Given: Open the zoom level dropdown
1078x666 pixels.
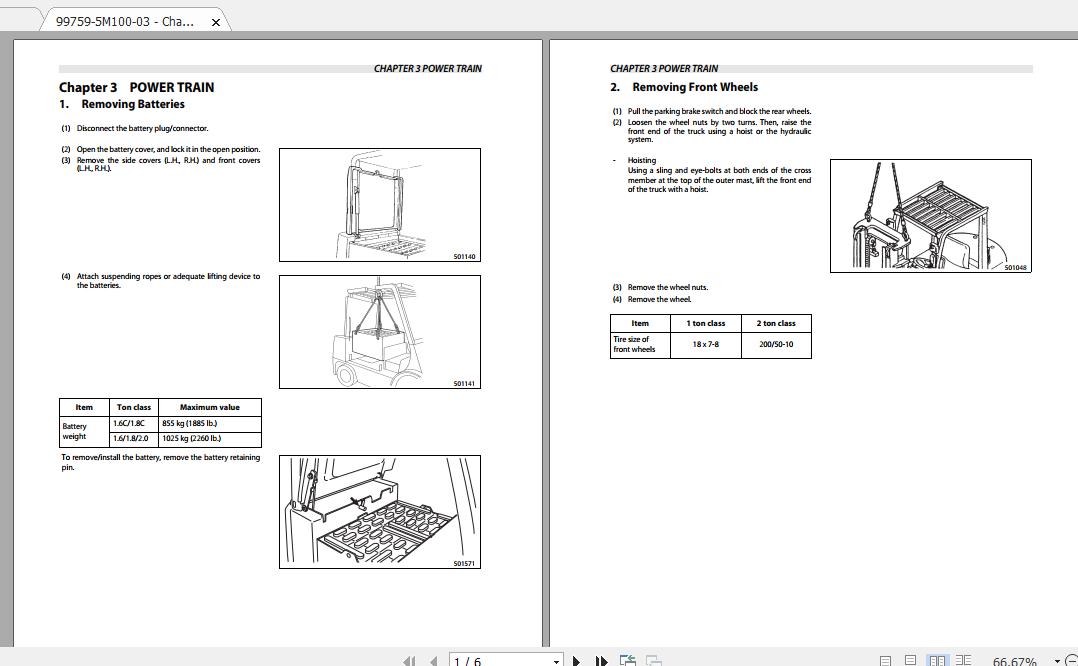Looking at the screenshot, I should pos(1056,660).
